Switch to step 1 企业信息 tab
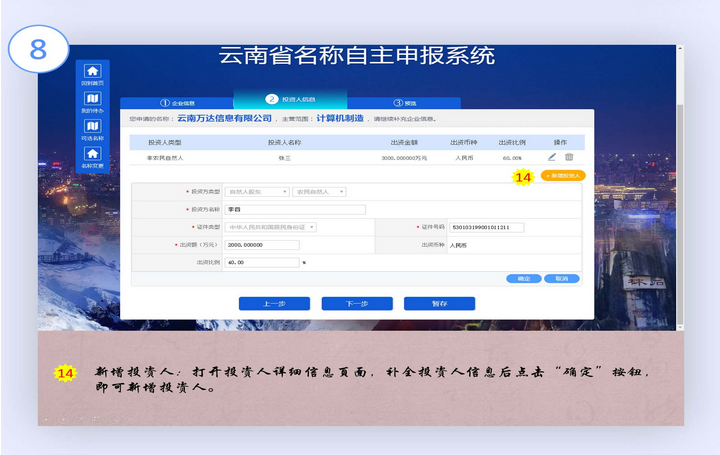This screenshot has height=455, width=720. coord(177,102)
